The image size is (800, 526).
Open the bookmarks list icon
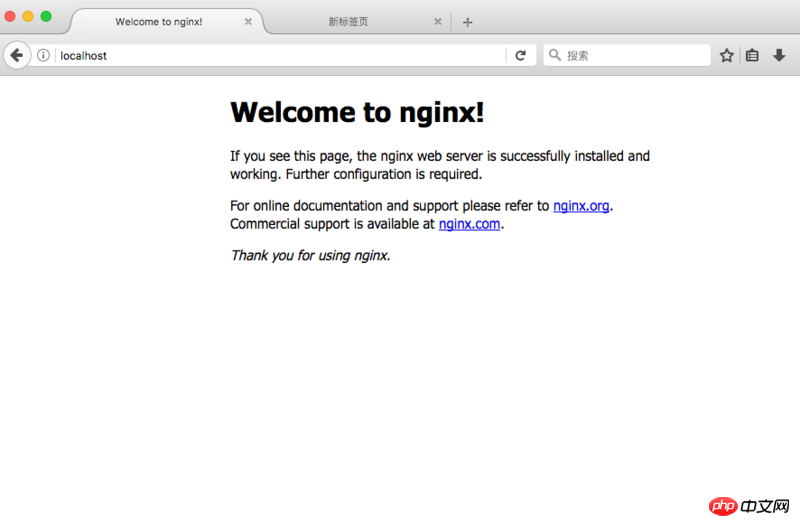[752, 55]
